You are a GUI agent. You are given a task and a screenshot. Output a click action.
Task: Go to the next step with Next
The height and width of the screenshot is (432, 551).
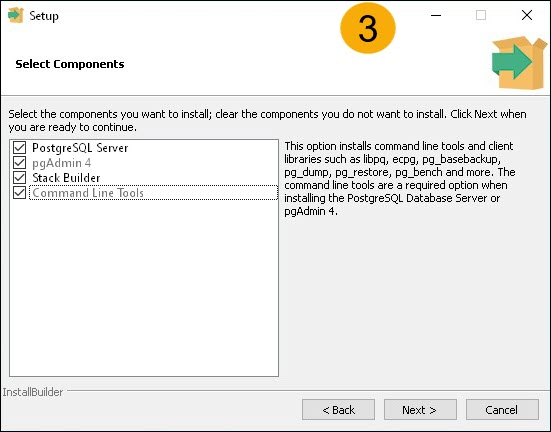(420, 410)
